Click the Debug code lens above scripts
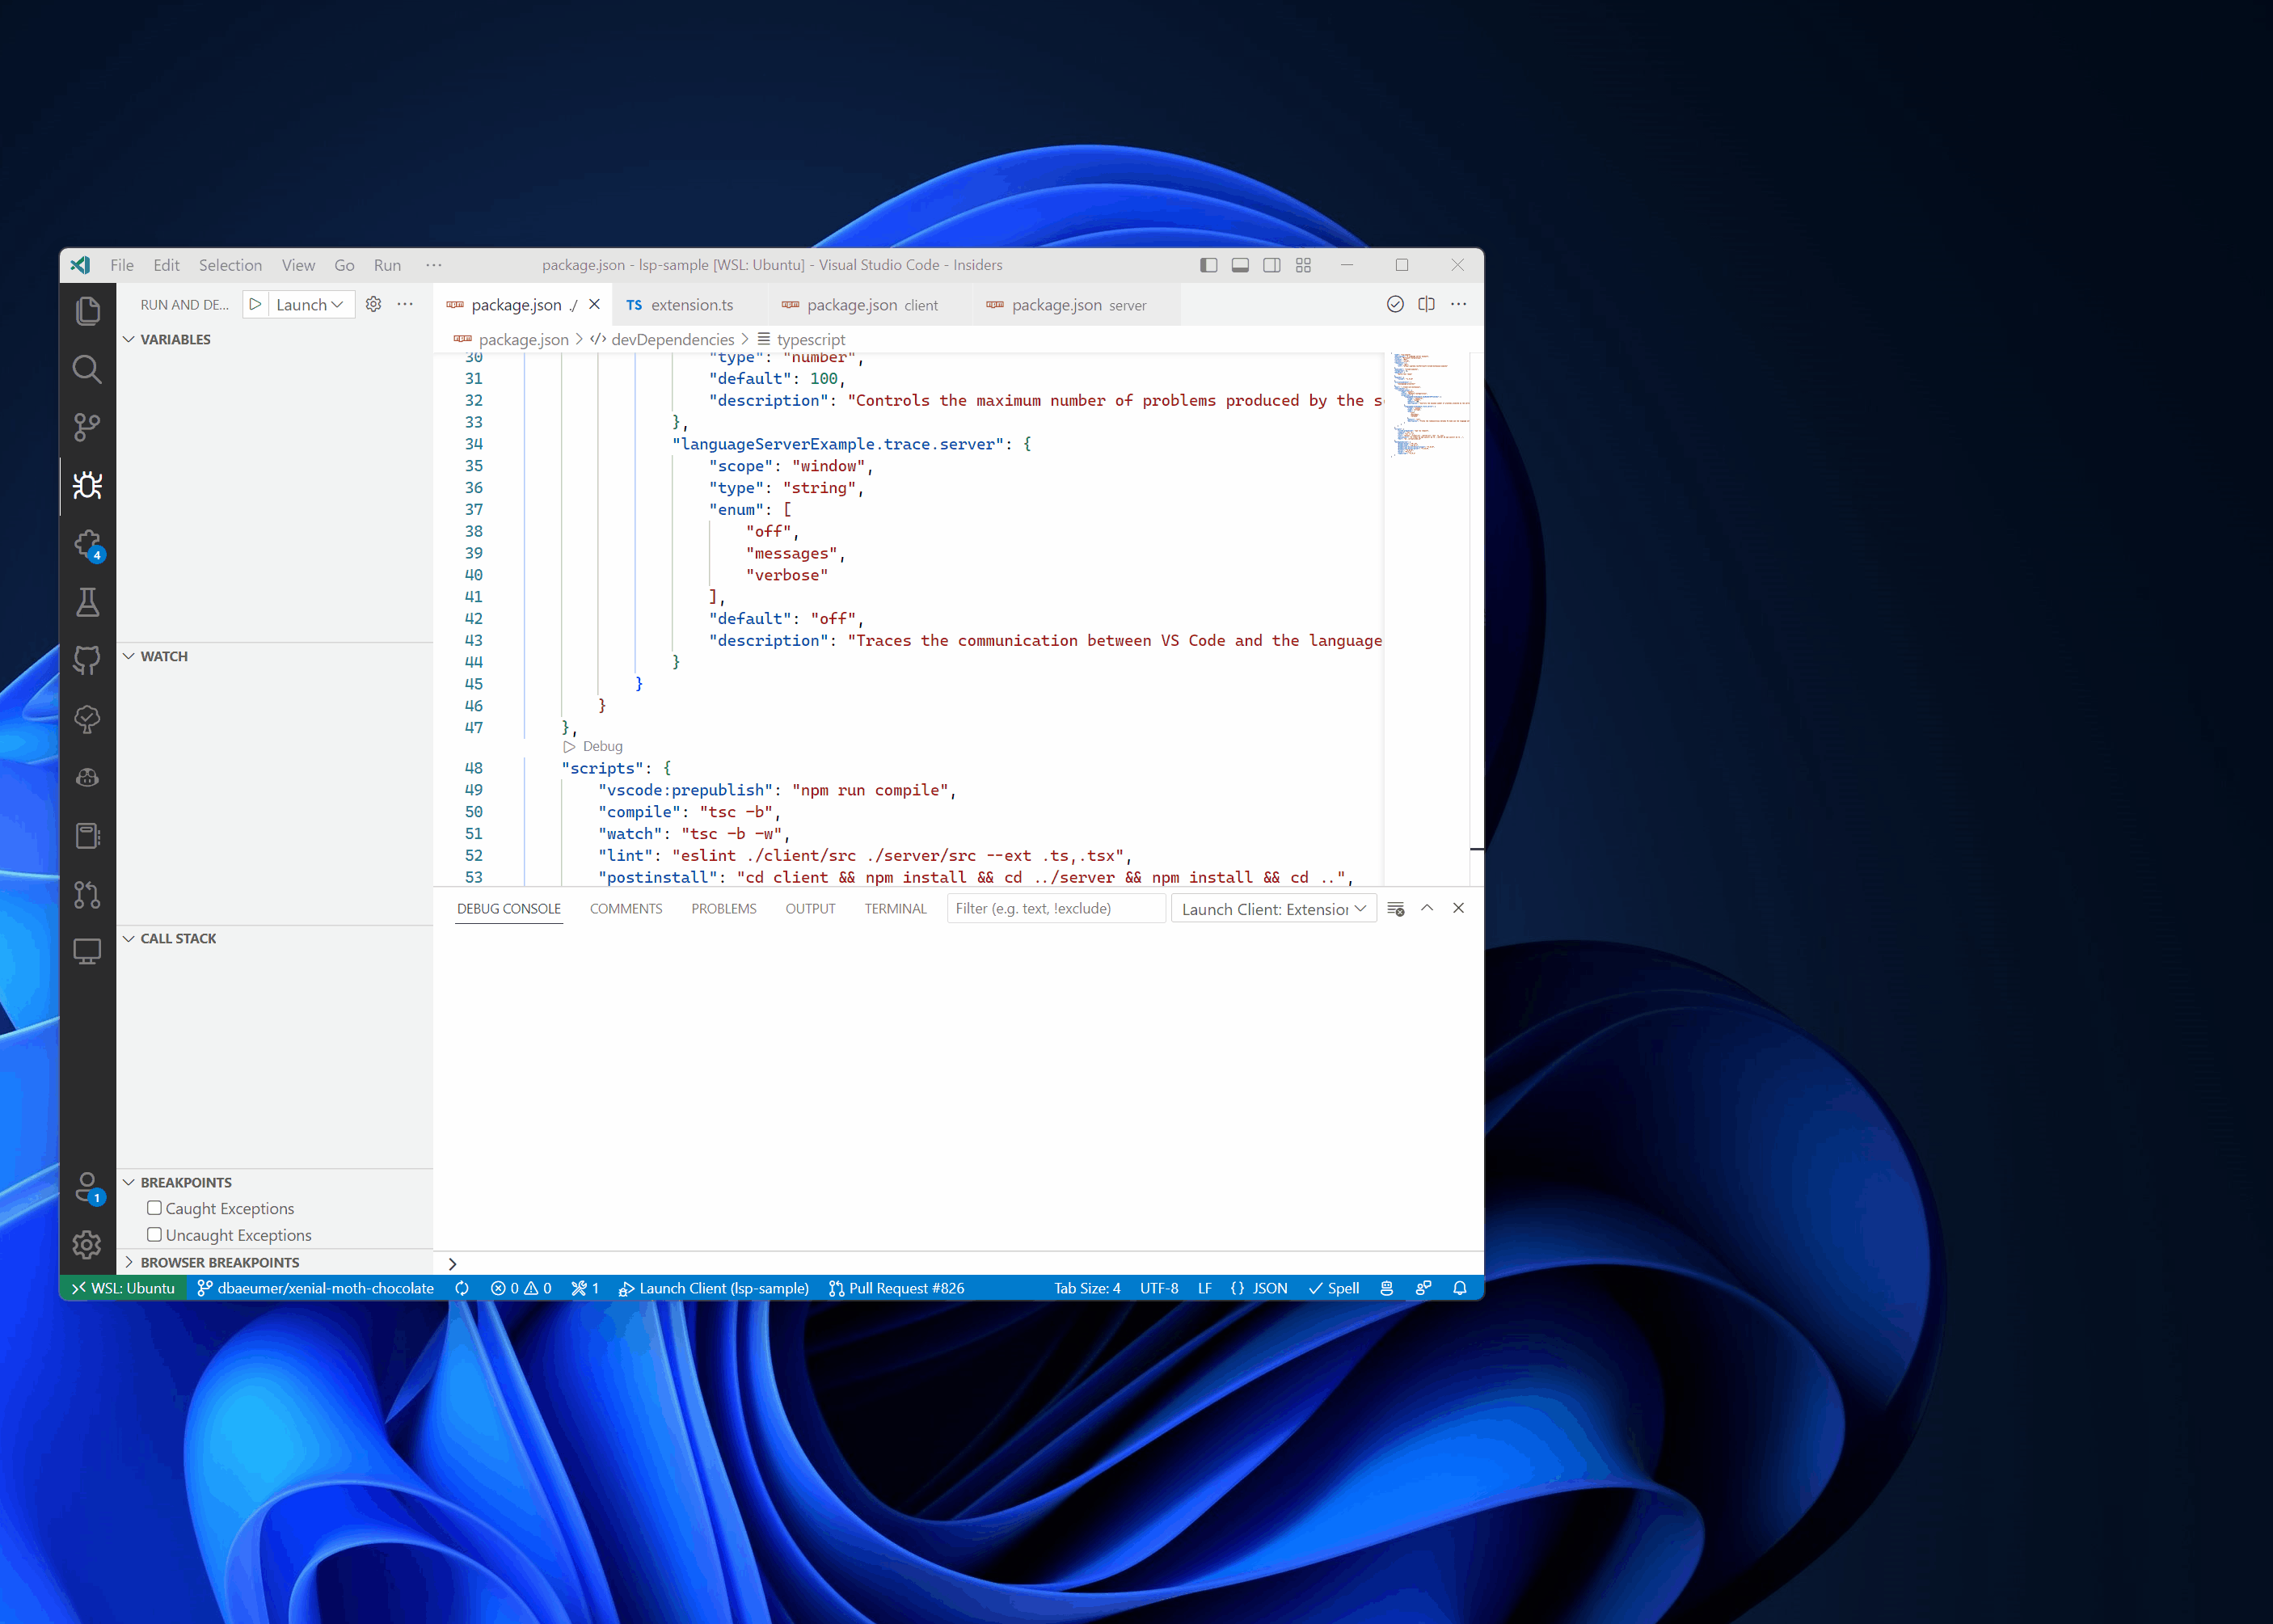Screen dimensions: 2273x1624 (x=593, y=746)
